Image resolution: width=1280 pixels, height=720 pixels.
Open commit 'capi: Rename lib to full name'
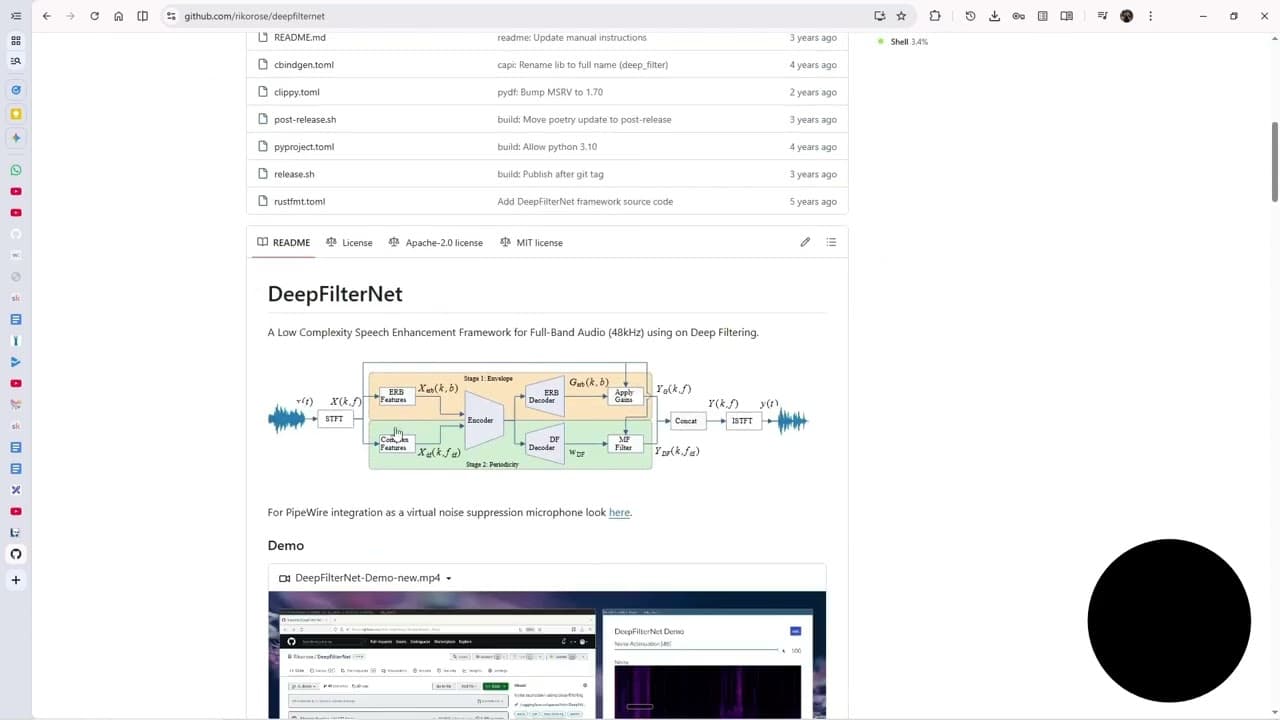coord(582,65)
